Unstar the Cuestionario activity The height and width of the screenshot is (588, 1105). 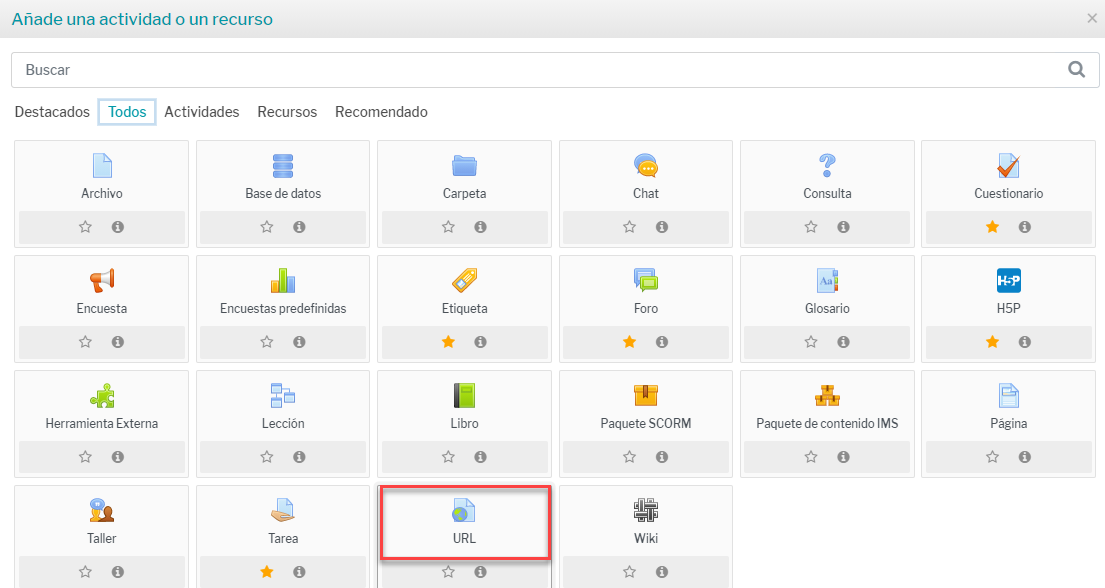(x=992, y=227)
